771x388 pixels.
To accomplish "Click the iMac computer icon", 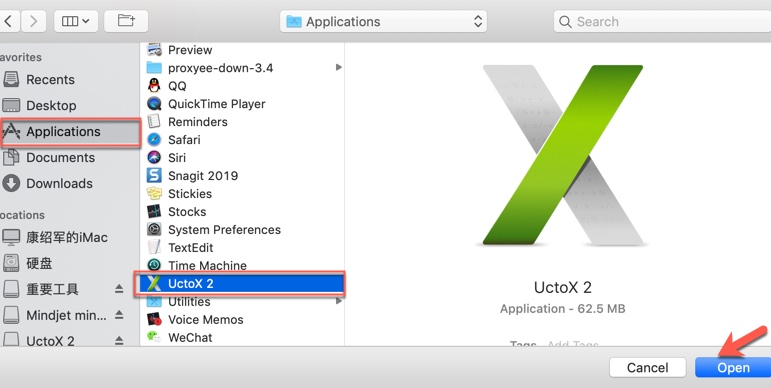I will [11, 237].
